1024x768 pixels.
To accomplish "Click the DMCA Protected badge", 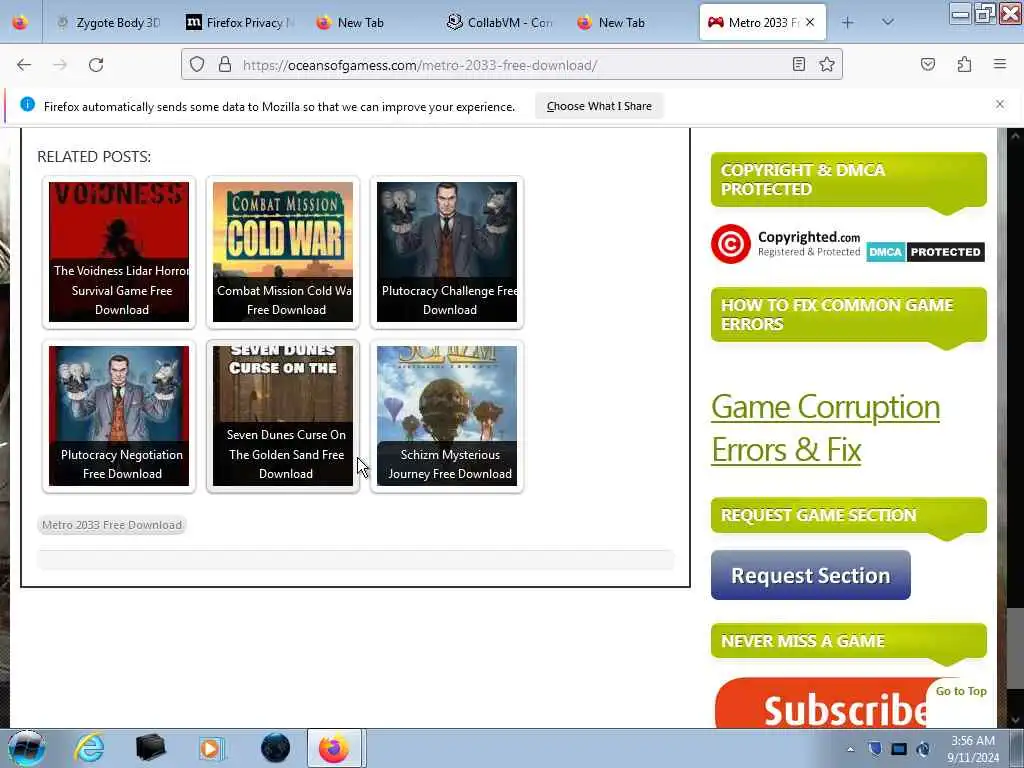I will click(925, 252).
